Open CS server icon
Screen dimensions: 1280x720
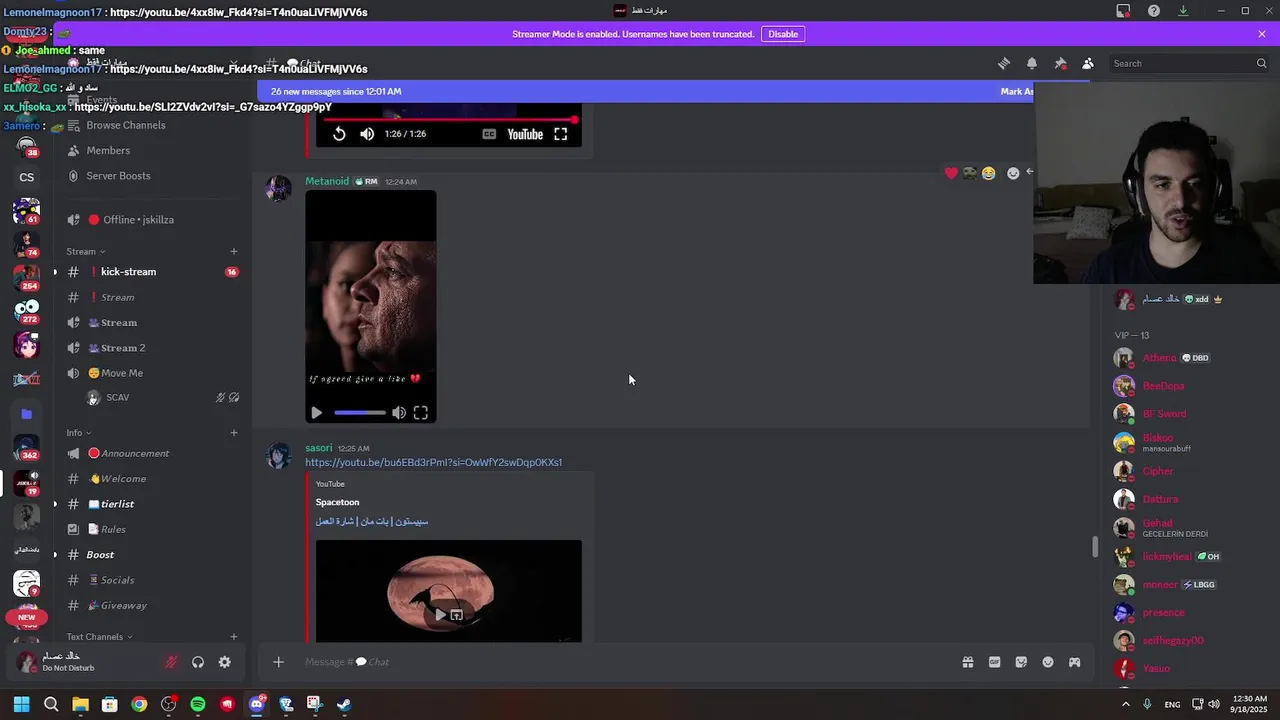pyautogui.click(x=27, y=177)
